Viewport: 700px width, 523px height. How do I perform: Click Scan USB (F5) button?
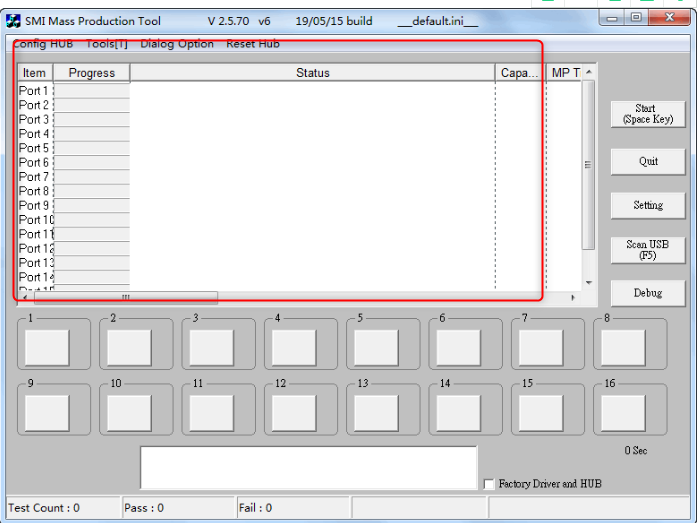point(648,250)
